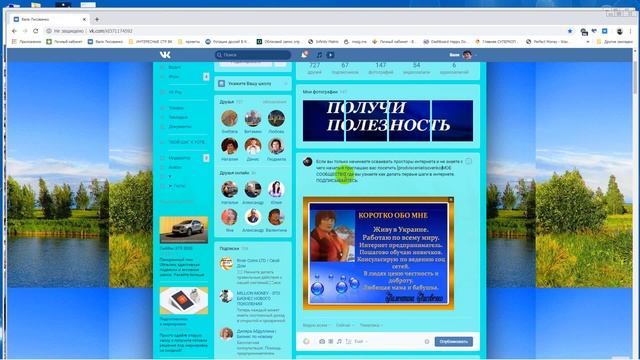The image size is (640, 360).
Task: Open the 'Видно всем' visibility dropdown
Action: (x=316, y=325)
